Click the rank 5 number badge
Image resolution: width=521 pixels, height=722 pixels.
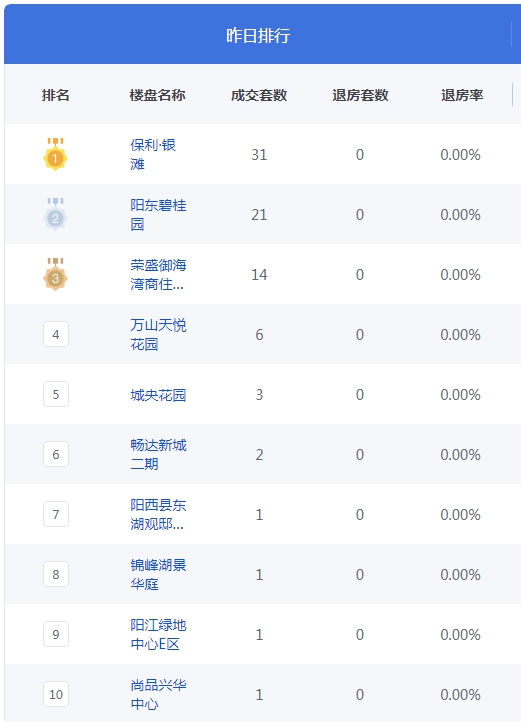click(56, 394)
